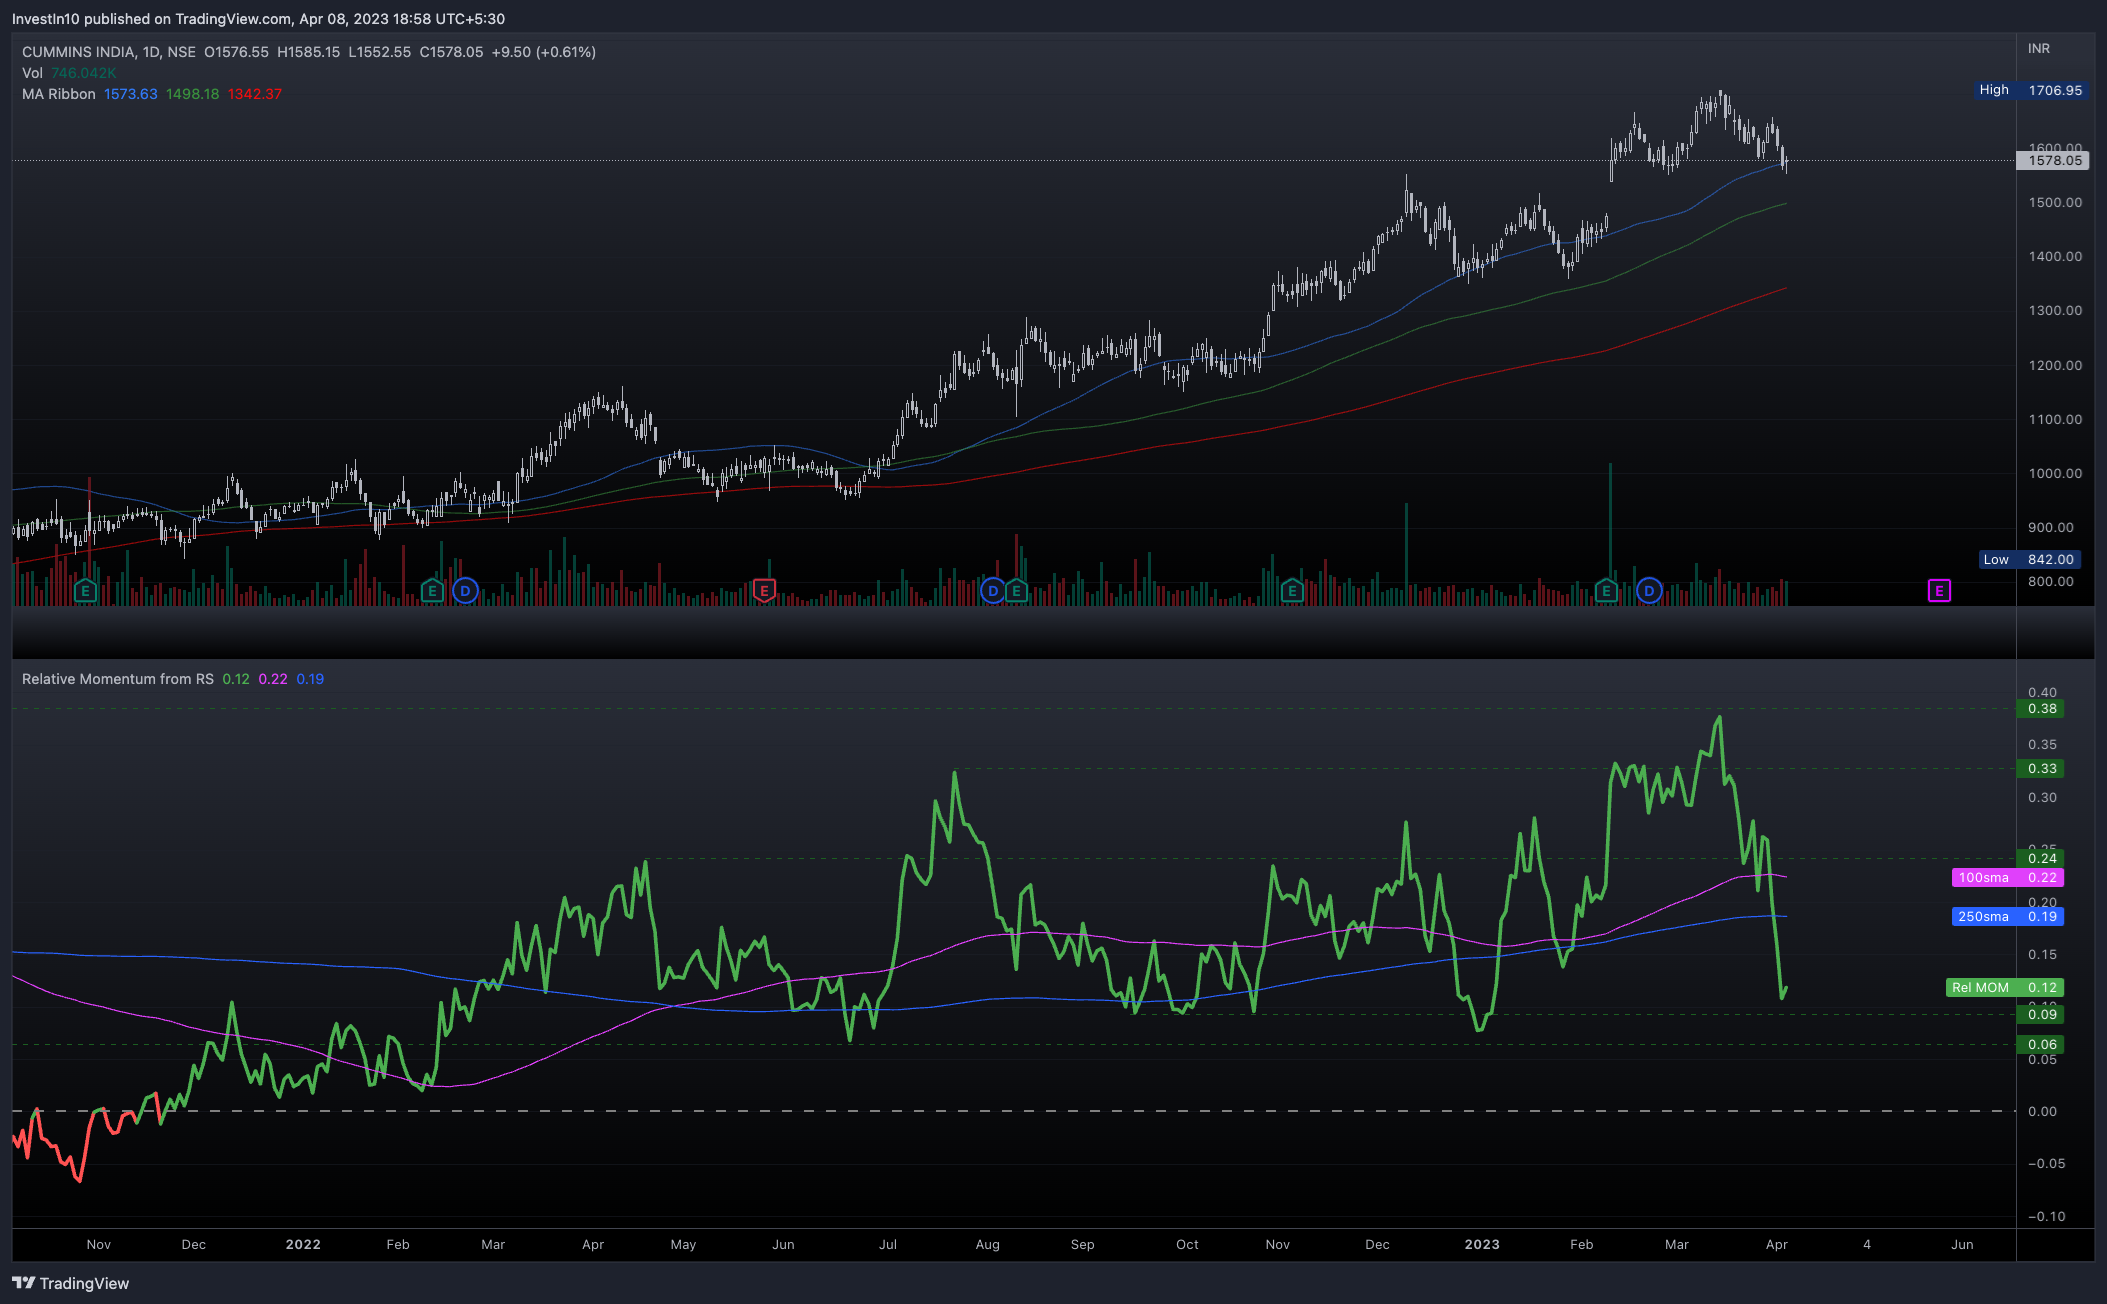
Task: Click the green MA Ribbon value 1498.18
Action: (192, 94)
